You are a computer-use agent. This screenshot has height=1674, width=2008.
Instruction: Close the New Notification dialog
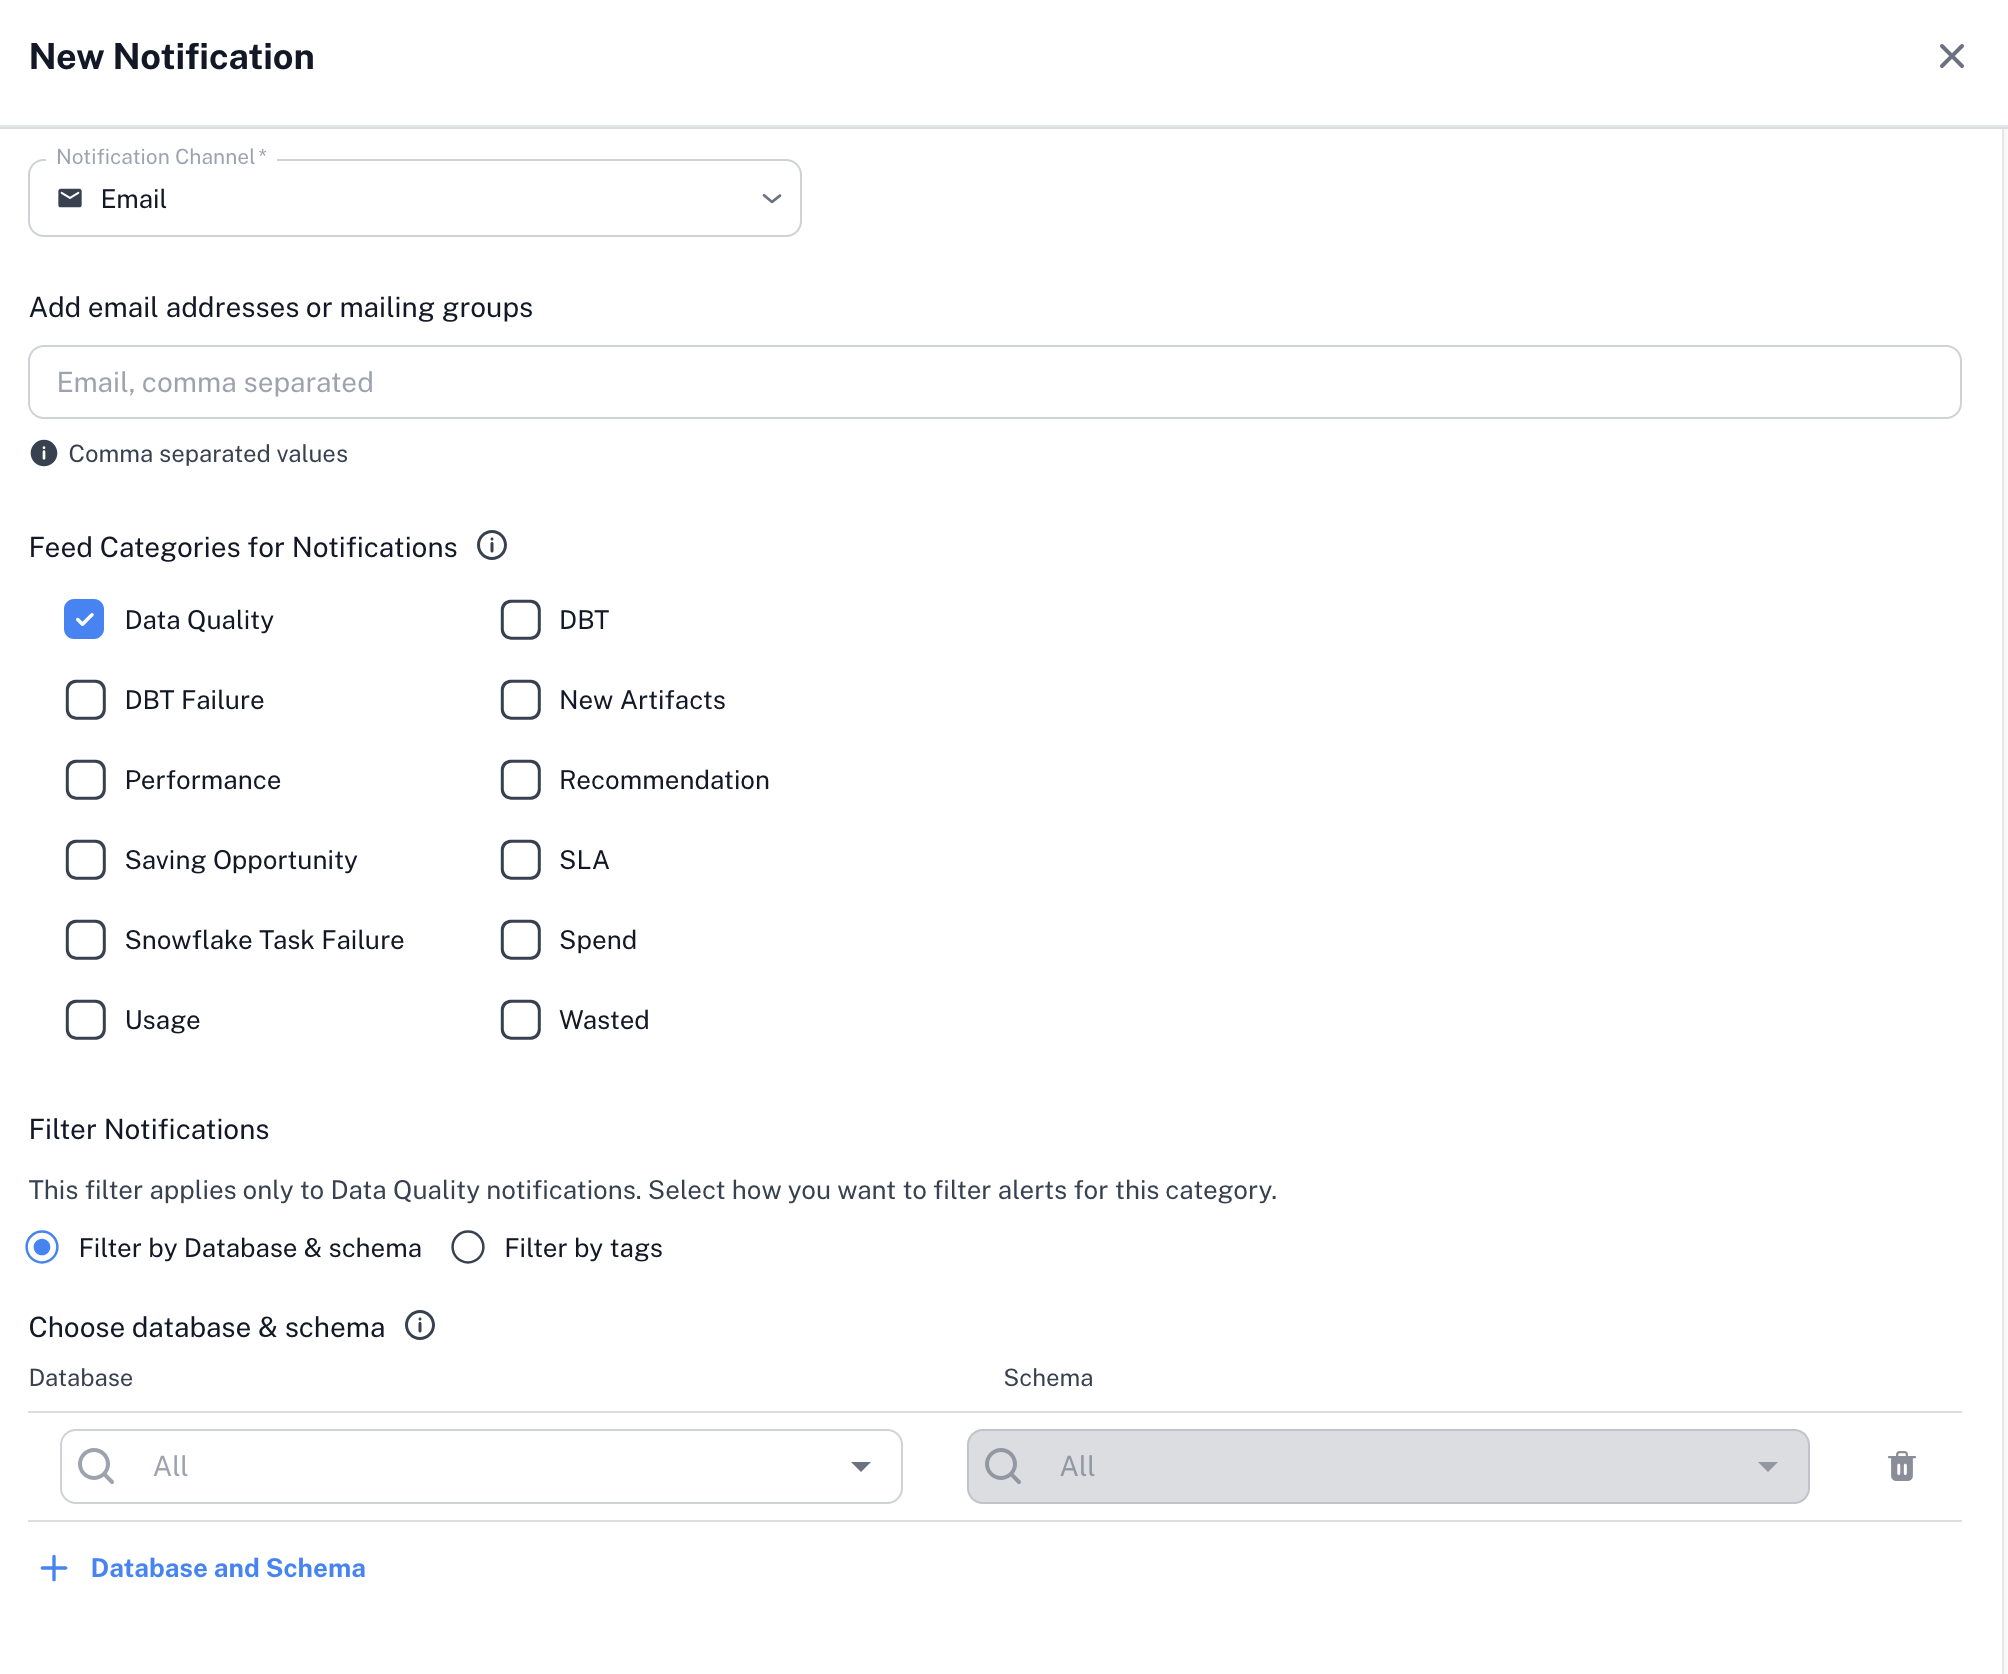coord(1951,56)
